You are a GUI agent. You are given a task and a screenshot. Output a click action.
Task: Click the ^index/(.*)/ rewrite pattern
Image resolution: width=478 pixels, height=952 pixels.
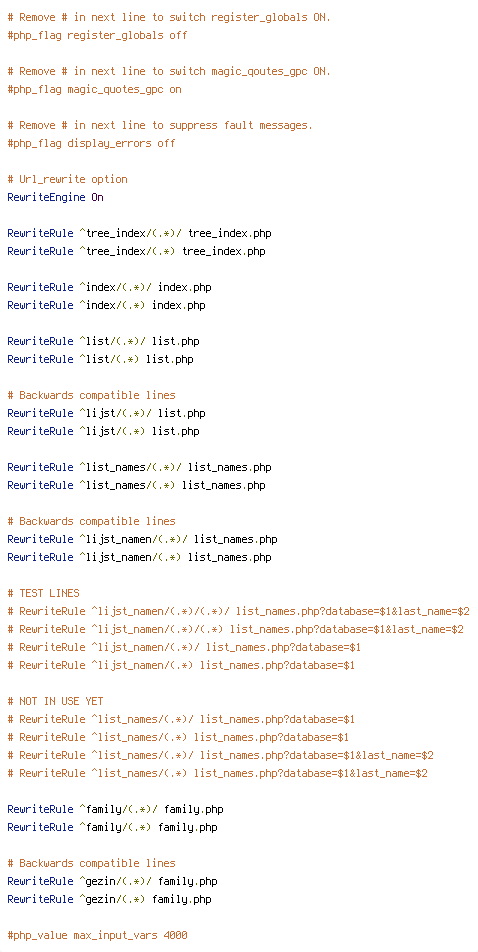(115, 287)
